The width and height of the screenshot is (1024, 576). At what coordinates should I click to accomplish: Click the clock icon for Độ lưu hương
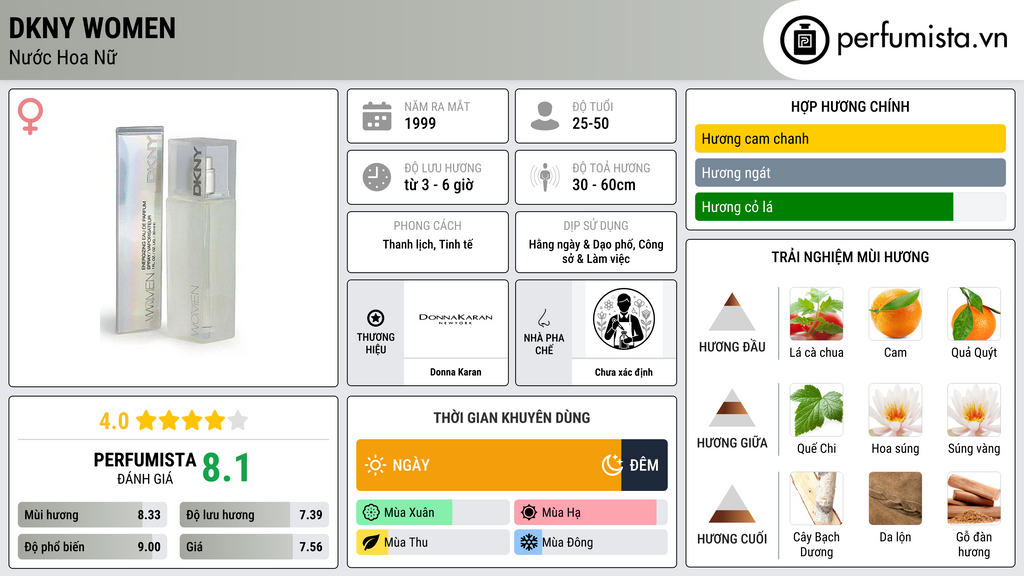click(x=377, y=177)
